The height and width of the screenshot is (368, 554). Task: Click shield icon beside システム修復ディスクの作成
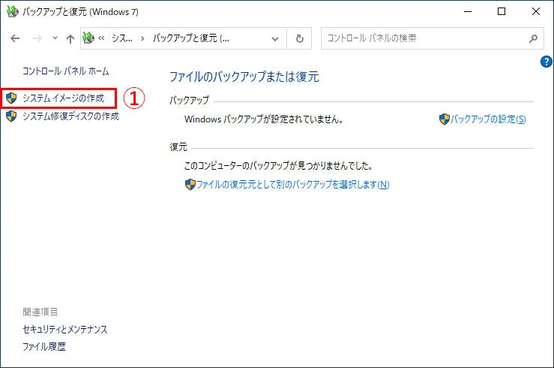pyautogui.click(x=12, y=116)
